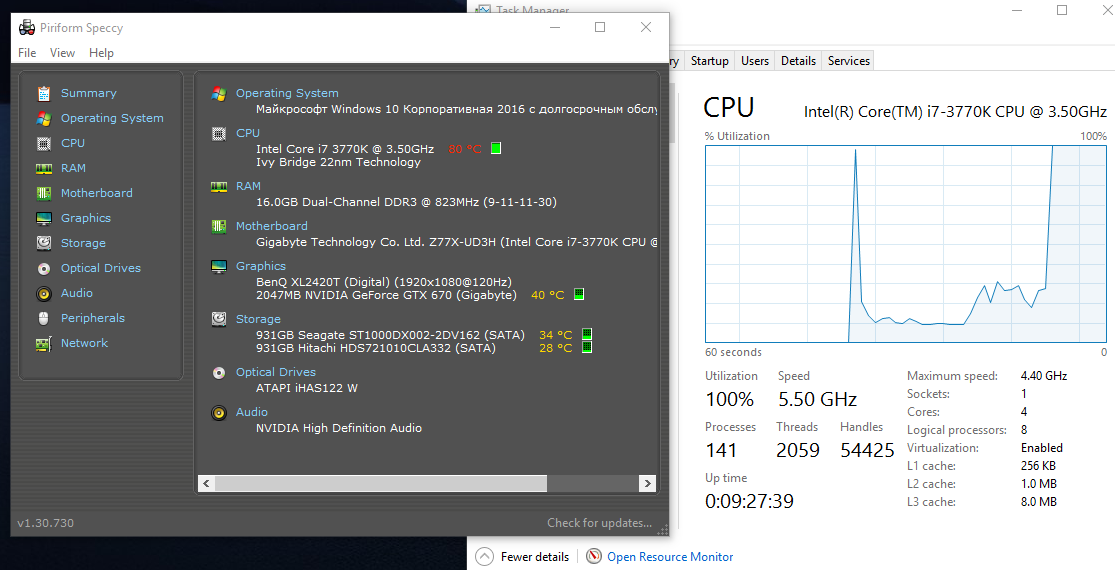Click the BenQ XL2420T monitor text line
The width and height of the screenshot is (1115, 570).
click(x=383, y=281)
